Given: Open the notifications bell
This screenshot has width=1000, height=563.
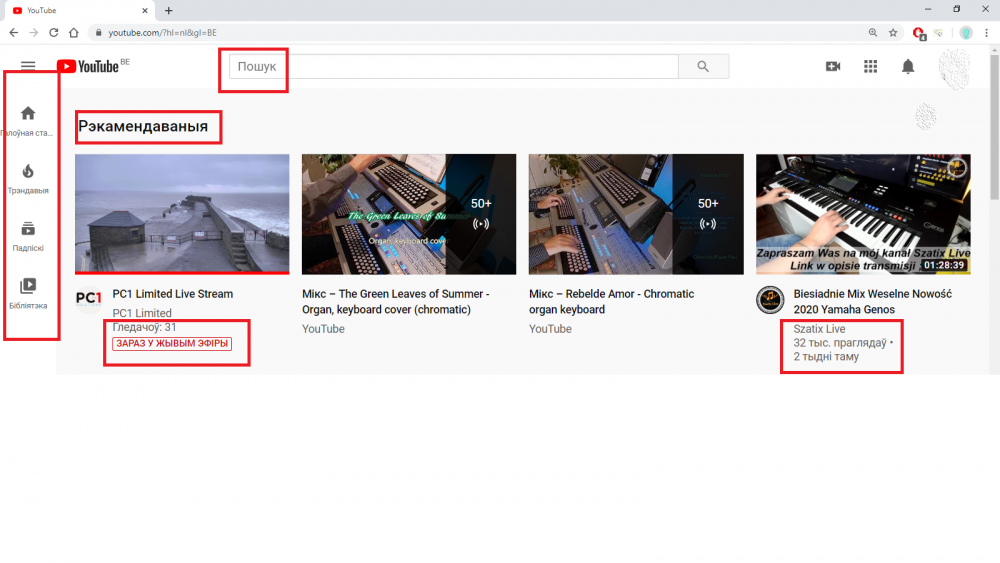Looking at the screenshot, I should click(x=908, y=66).
